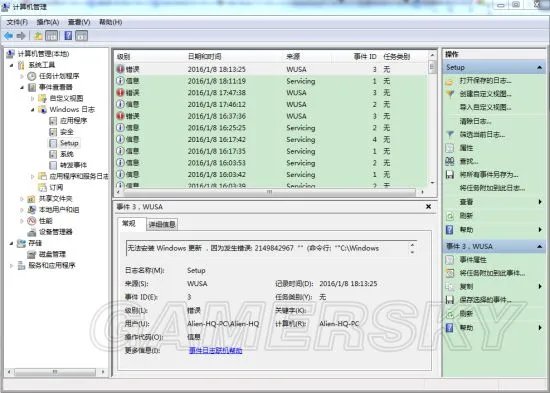This screenshot has width=550, height=393.
Task: Expand the 共享文件夹 tree node
Action: pyautogui.click(x=22, y=199)
